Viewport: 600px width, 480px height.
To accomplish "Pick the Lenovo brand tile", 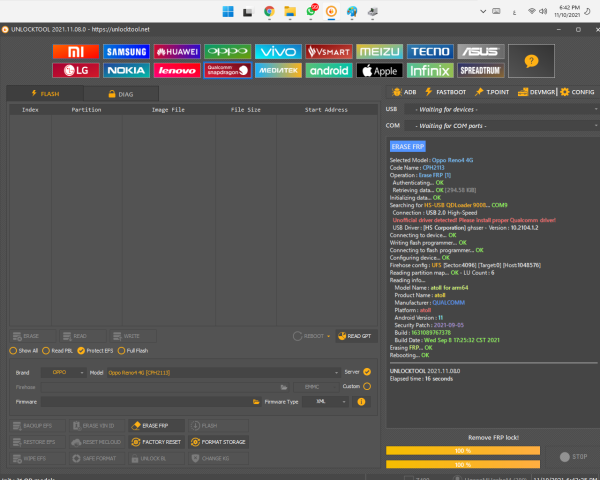I will point(177,70).
